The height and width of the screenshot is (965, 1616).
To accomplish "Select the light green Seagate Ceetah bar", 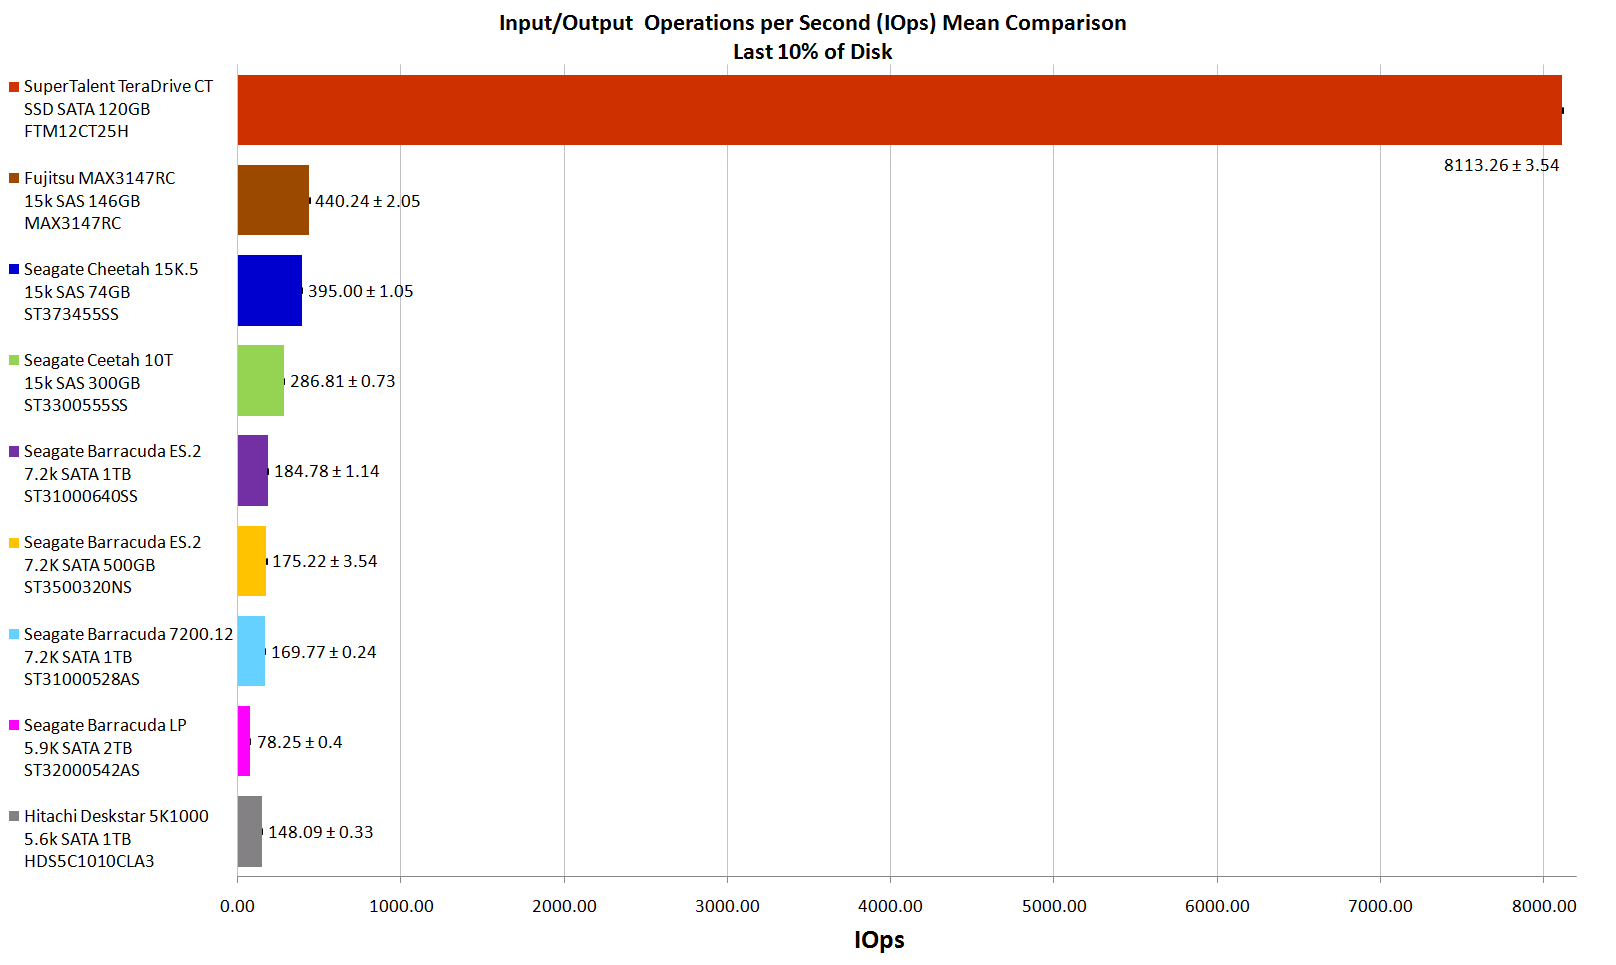I will tap(260, 381).
